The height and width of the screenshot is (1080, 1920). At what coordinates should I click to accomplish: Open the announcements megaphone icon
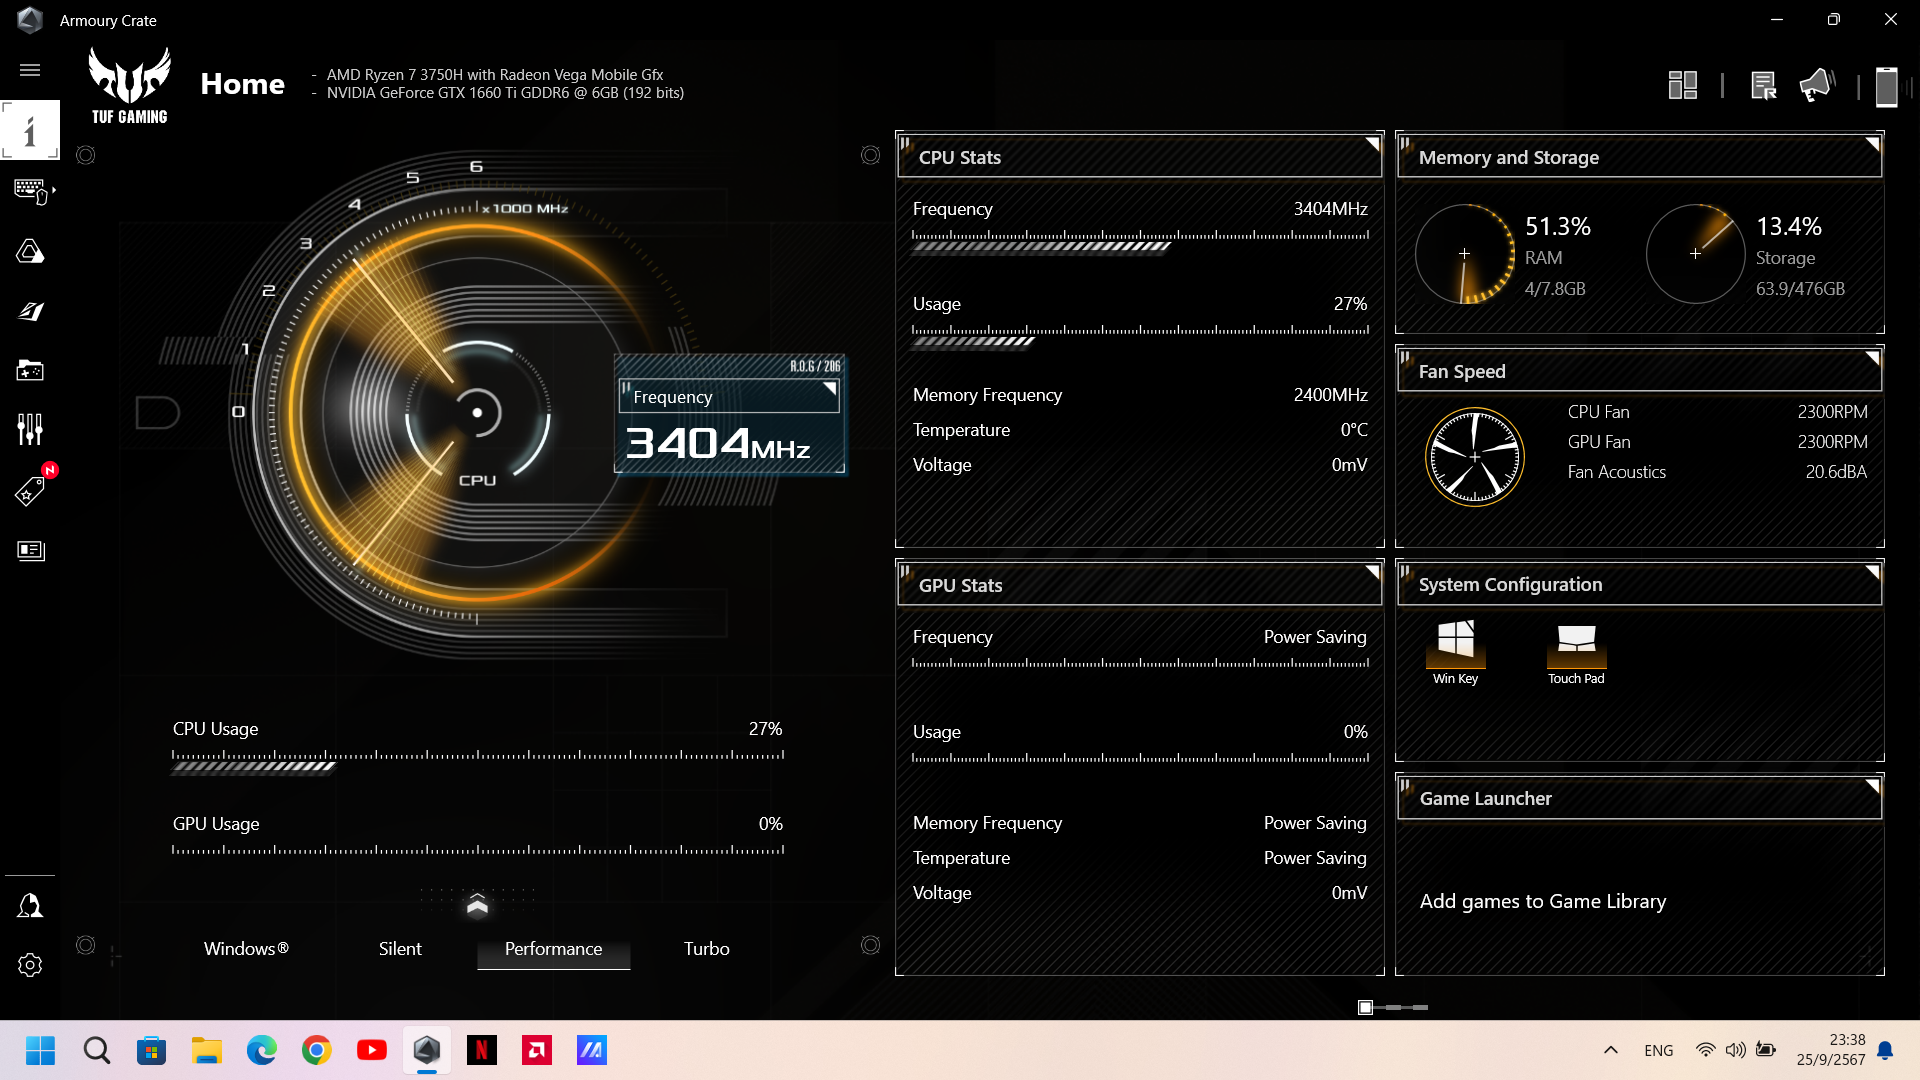(x=1816, y=85)
